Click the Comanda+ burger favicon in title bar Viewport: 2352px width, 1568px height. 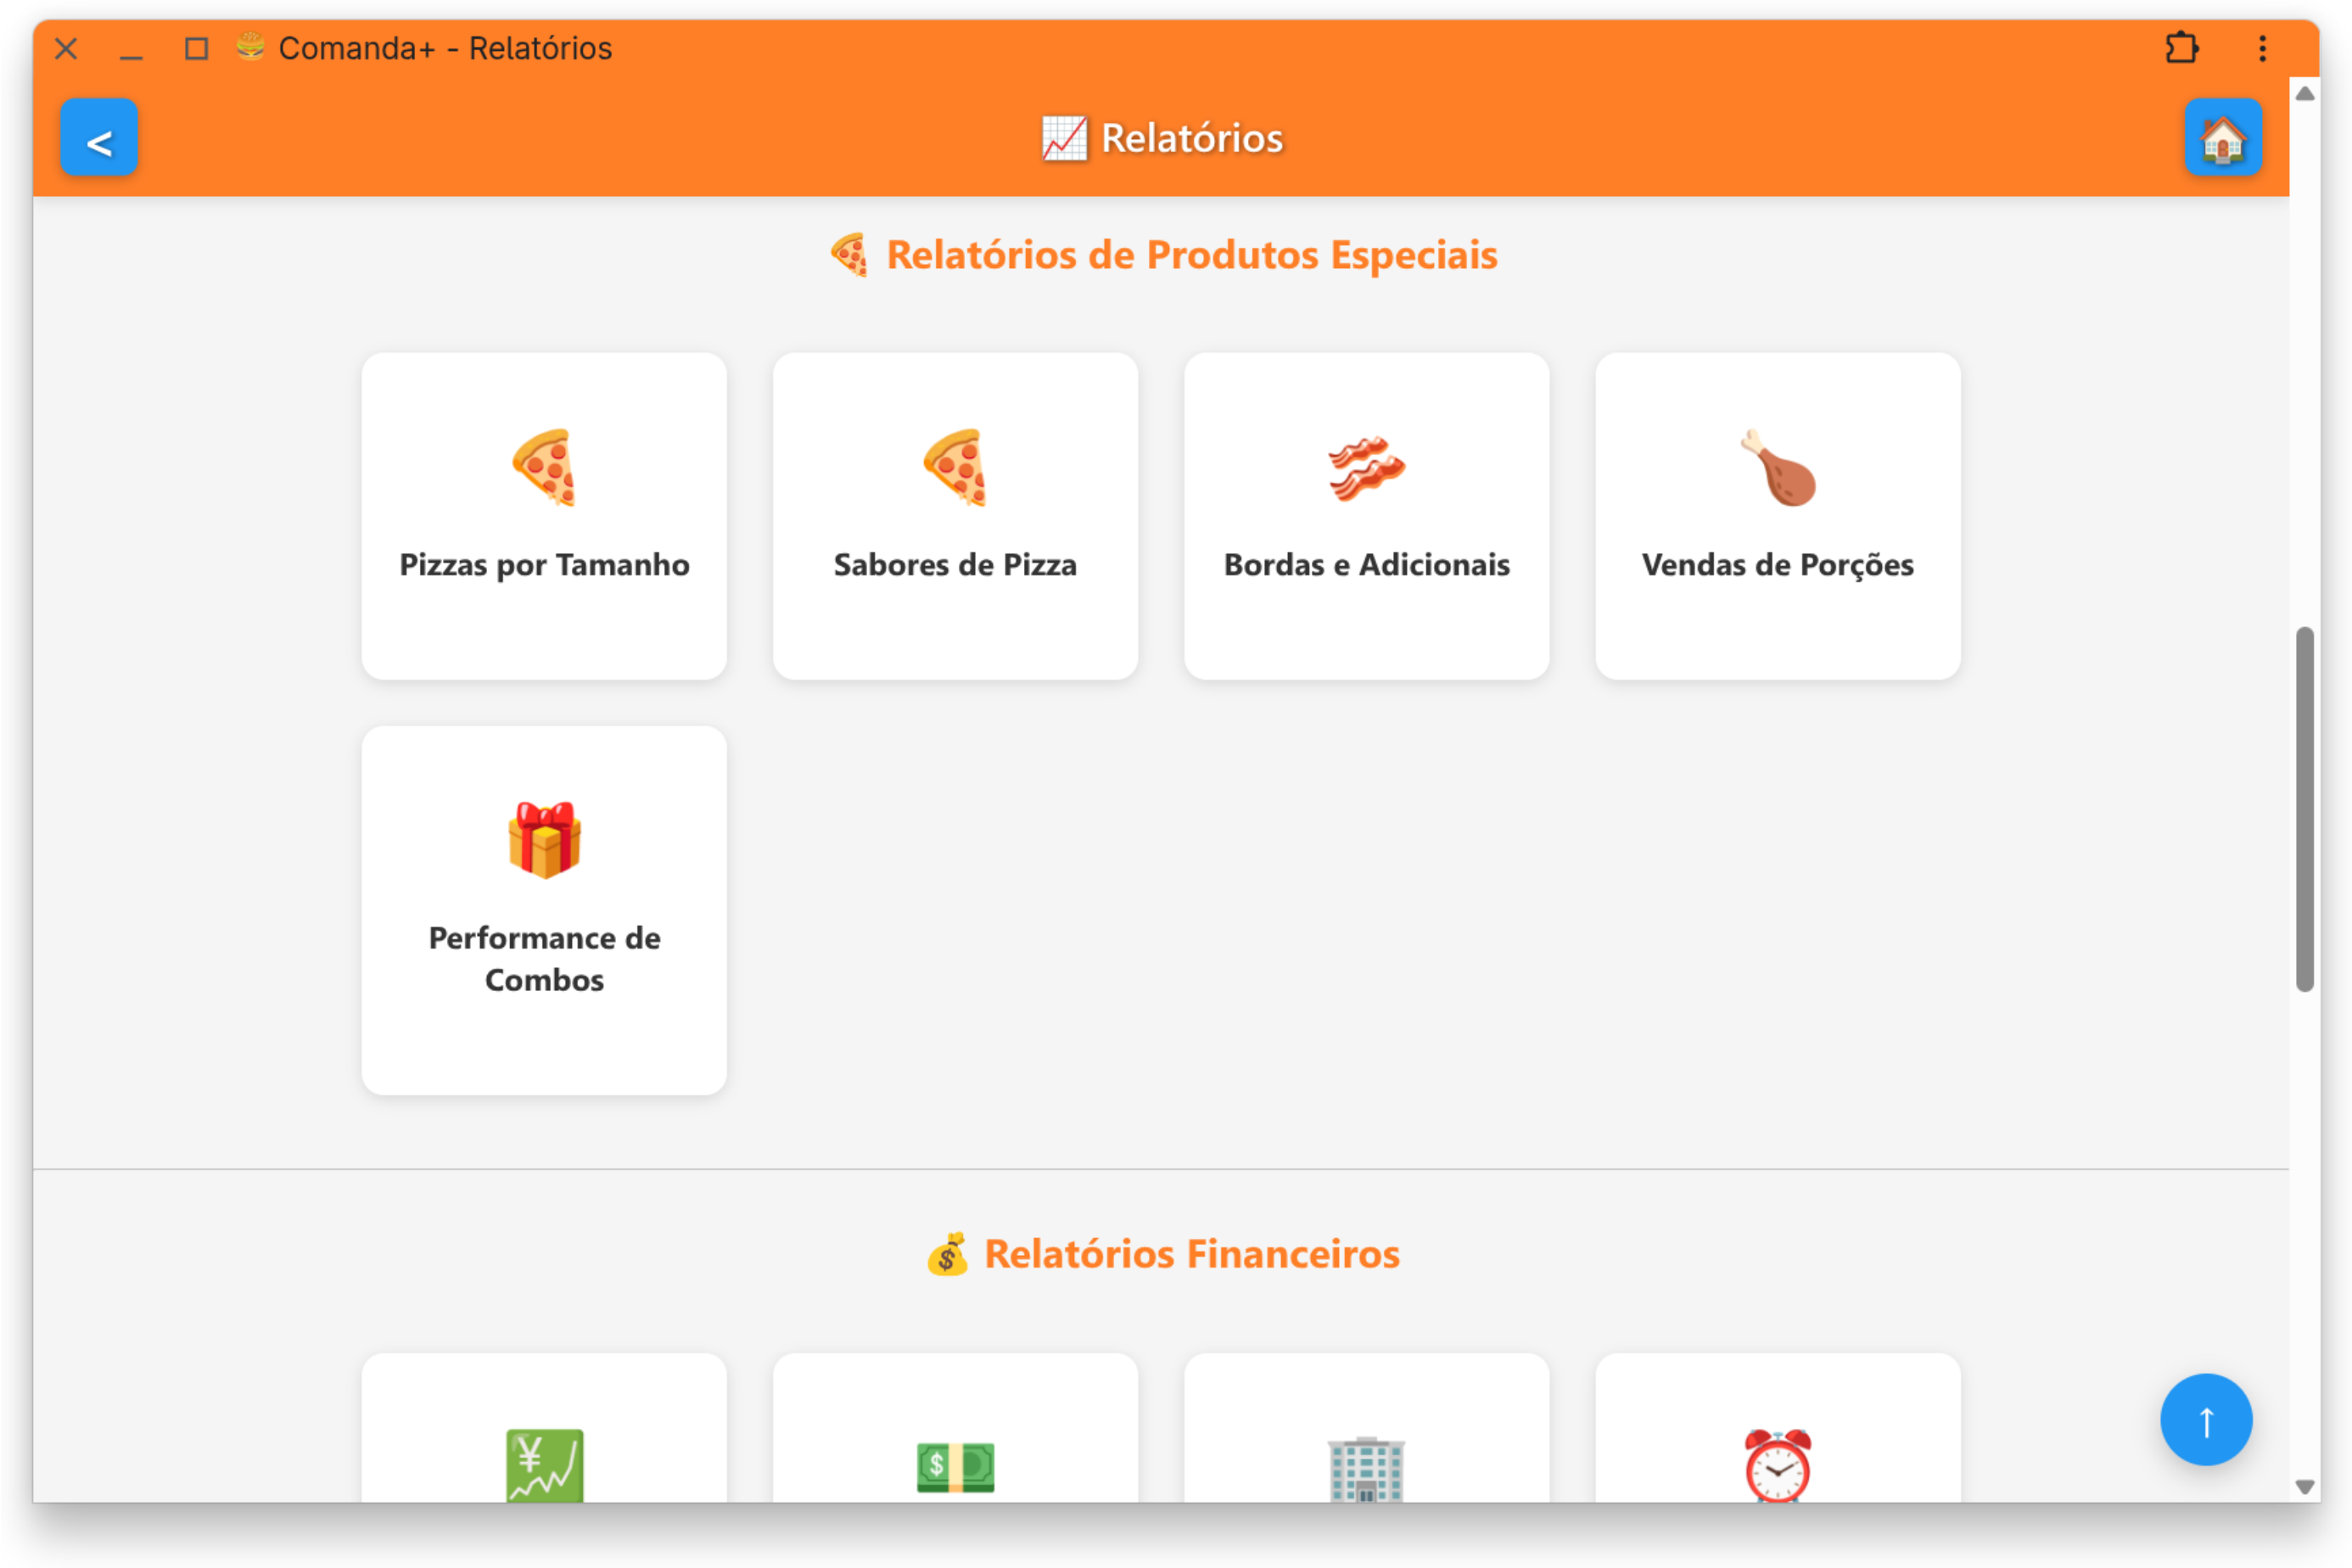tap(249, 47)
